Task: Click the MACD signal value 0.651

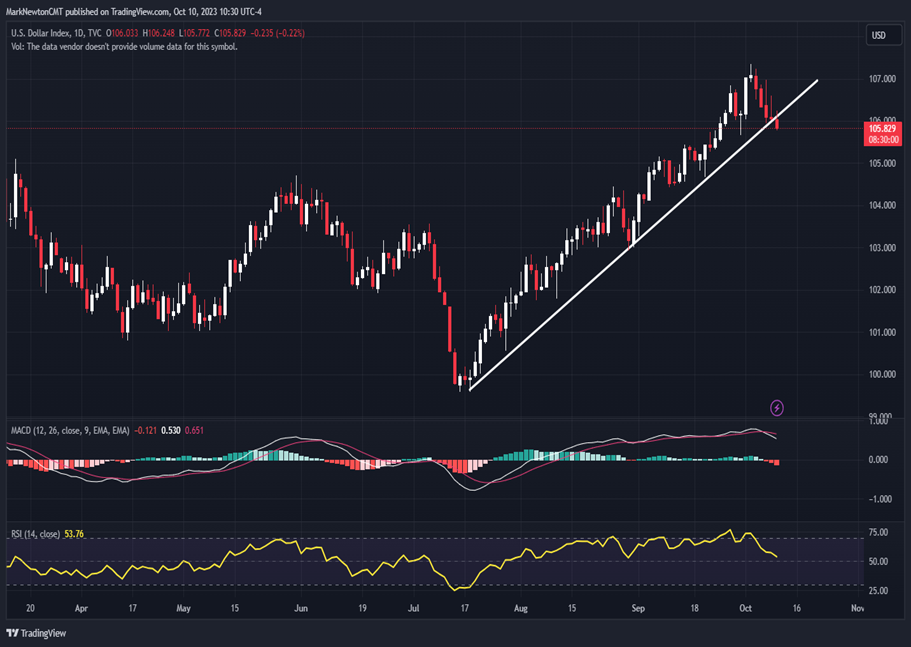Action: pyautogui.click(x=194, y=430)
